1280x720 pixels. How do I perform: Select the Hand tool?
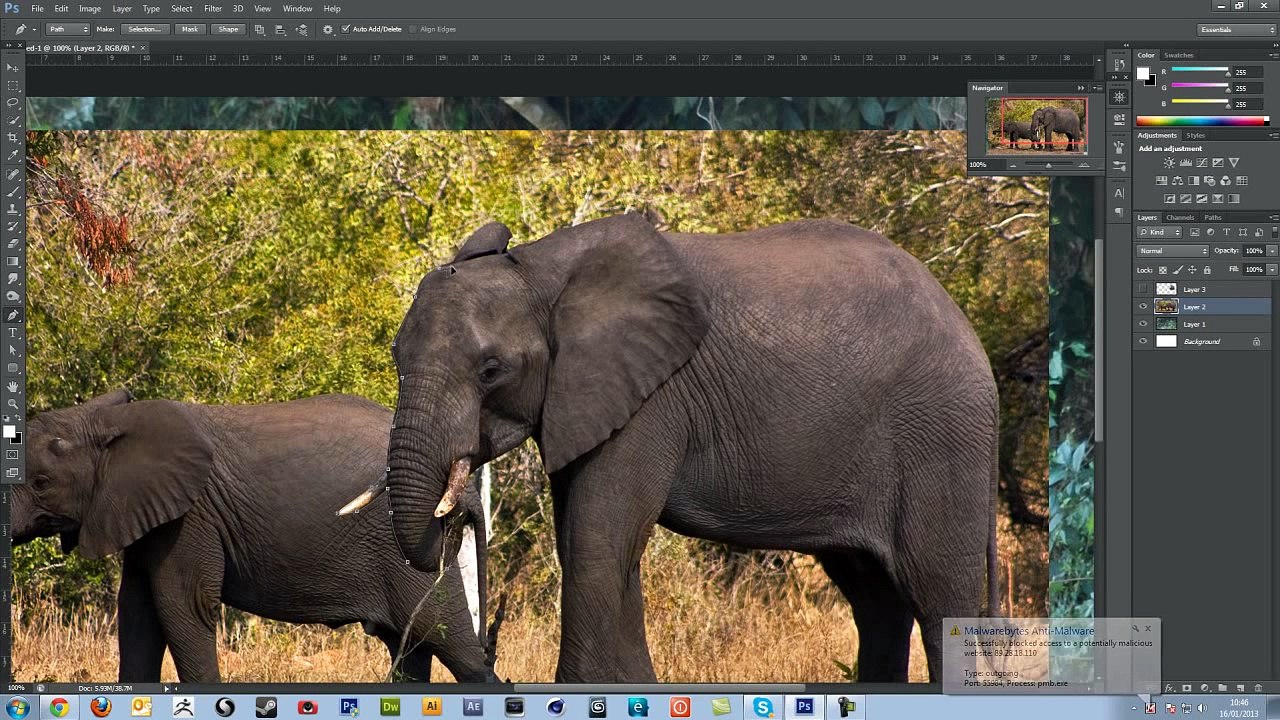[x=13, y=386]
